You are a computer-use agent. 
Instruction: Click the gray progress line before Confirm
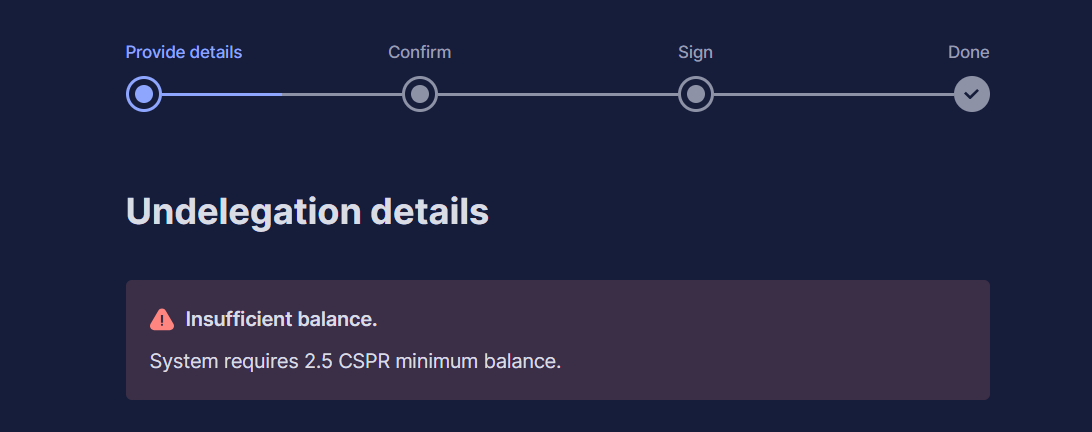pyautogui.click(x=342, y=94)
